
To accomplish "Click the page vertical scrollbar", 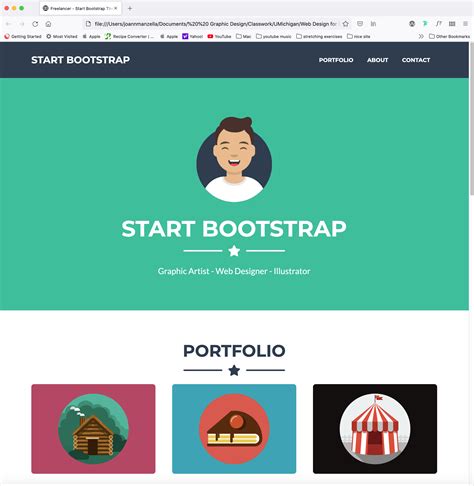I will [x=472, y=118].
